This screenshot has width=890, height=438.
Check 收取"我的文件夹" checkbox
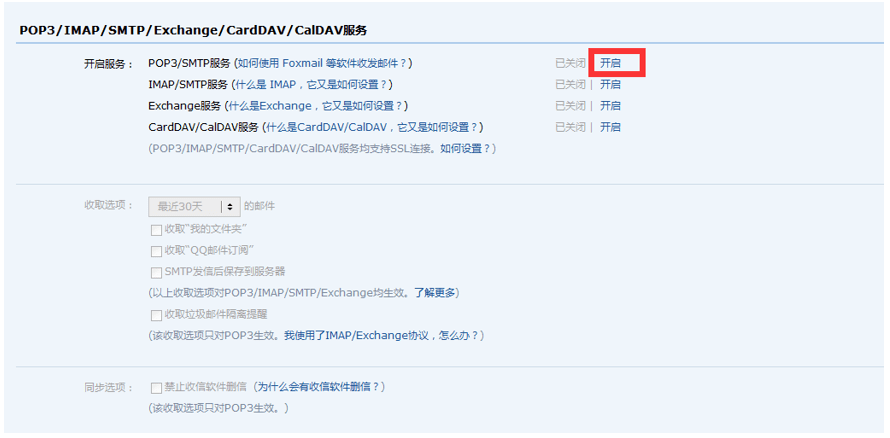pyautogui.click(x=156, y=230)
